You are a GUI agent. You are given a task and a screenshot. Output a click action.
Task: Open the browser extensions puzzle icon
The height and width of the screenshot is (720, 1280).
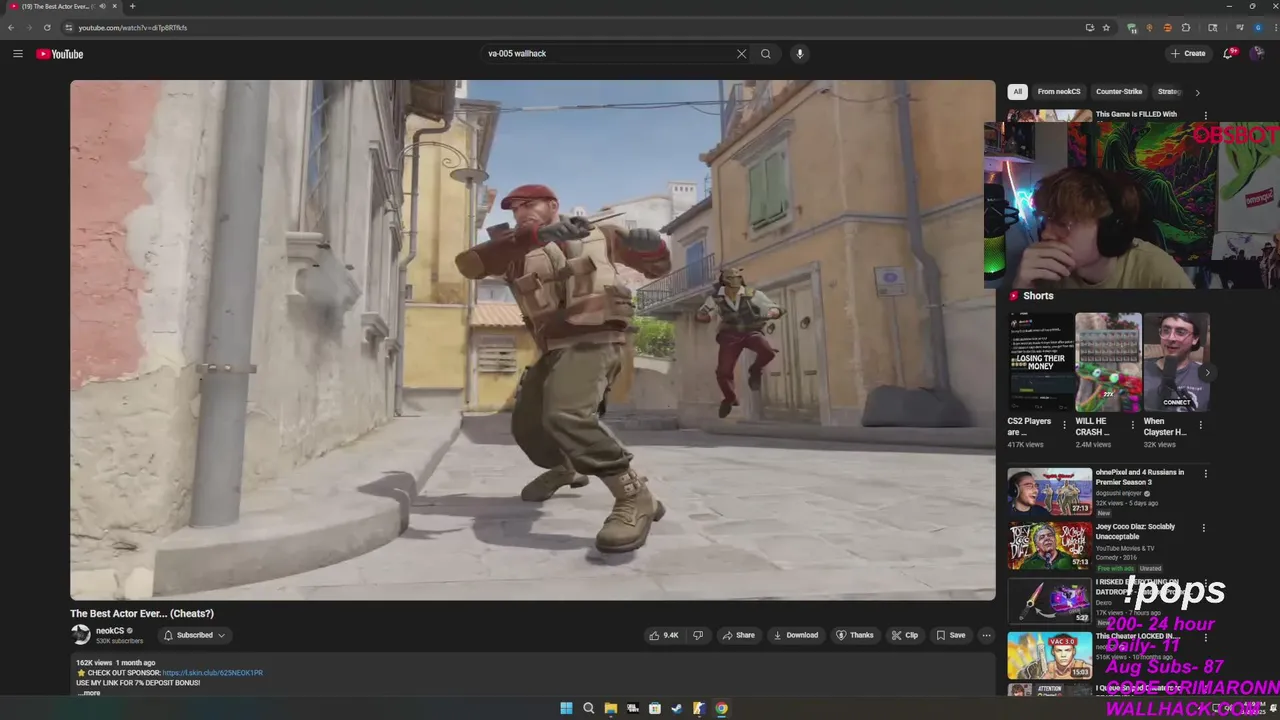[1186, 27]
